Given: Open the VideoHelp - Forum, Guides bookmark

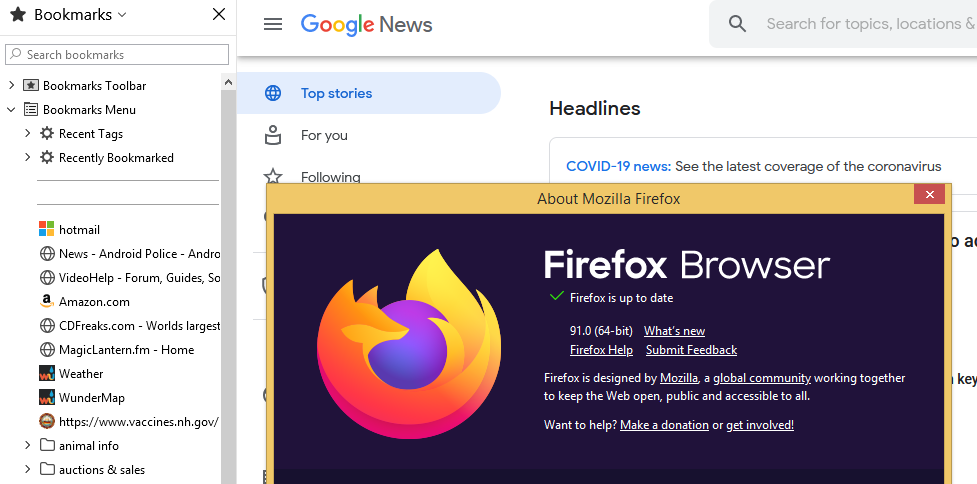Looking at the screenshot, I should 139,278.
